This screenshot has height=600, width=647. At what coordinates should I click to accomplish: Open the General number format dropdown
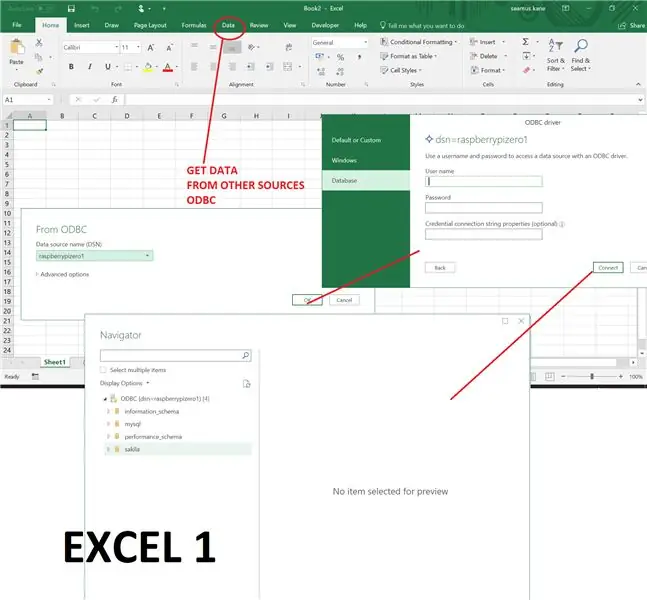click(x=365, y=43)
